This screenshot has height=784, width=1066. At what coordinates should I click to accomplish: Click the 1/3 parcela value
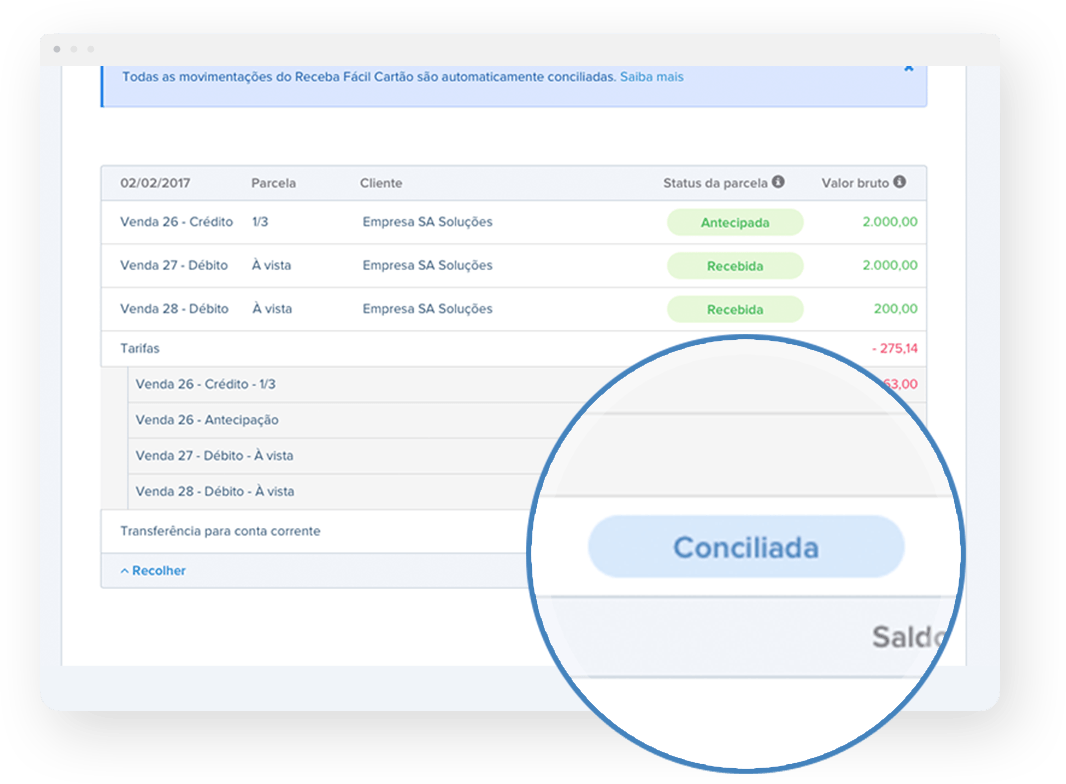[260, 222]
